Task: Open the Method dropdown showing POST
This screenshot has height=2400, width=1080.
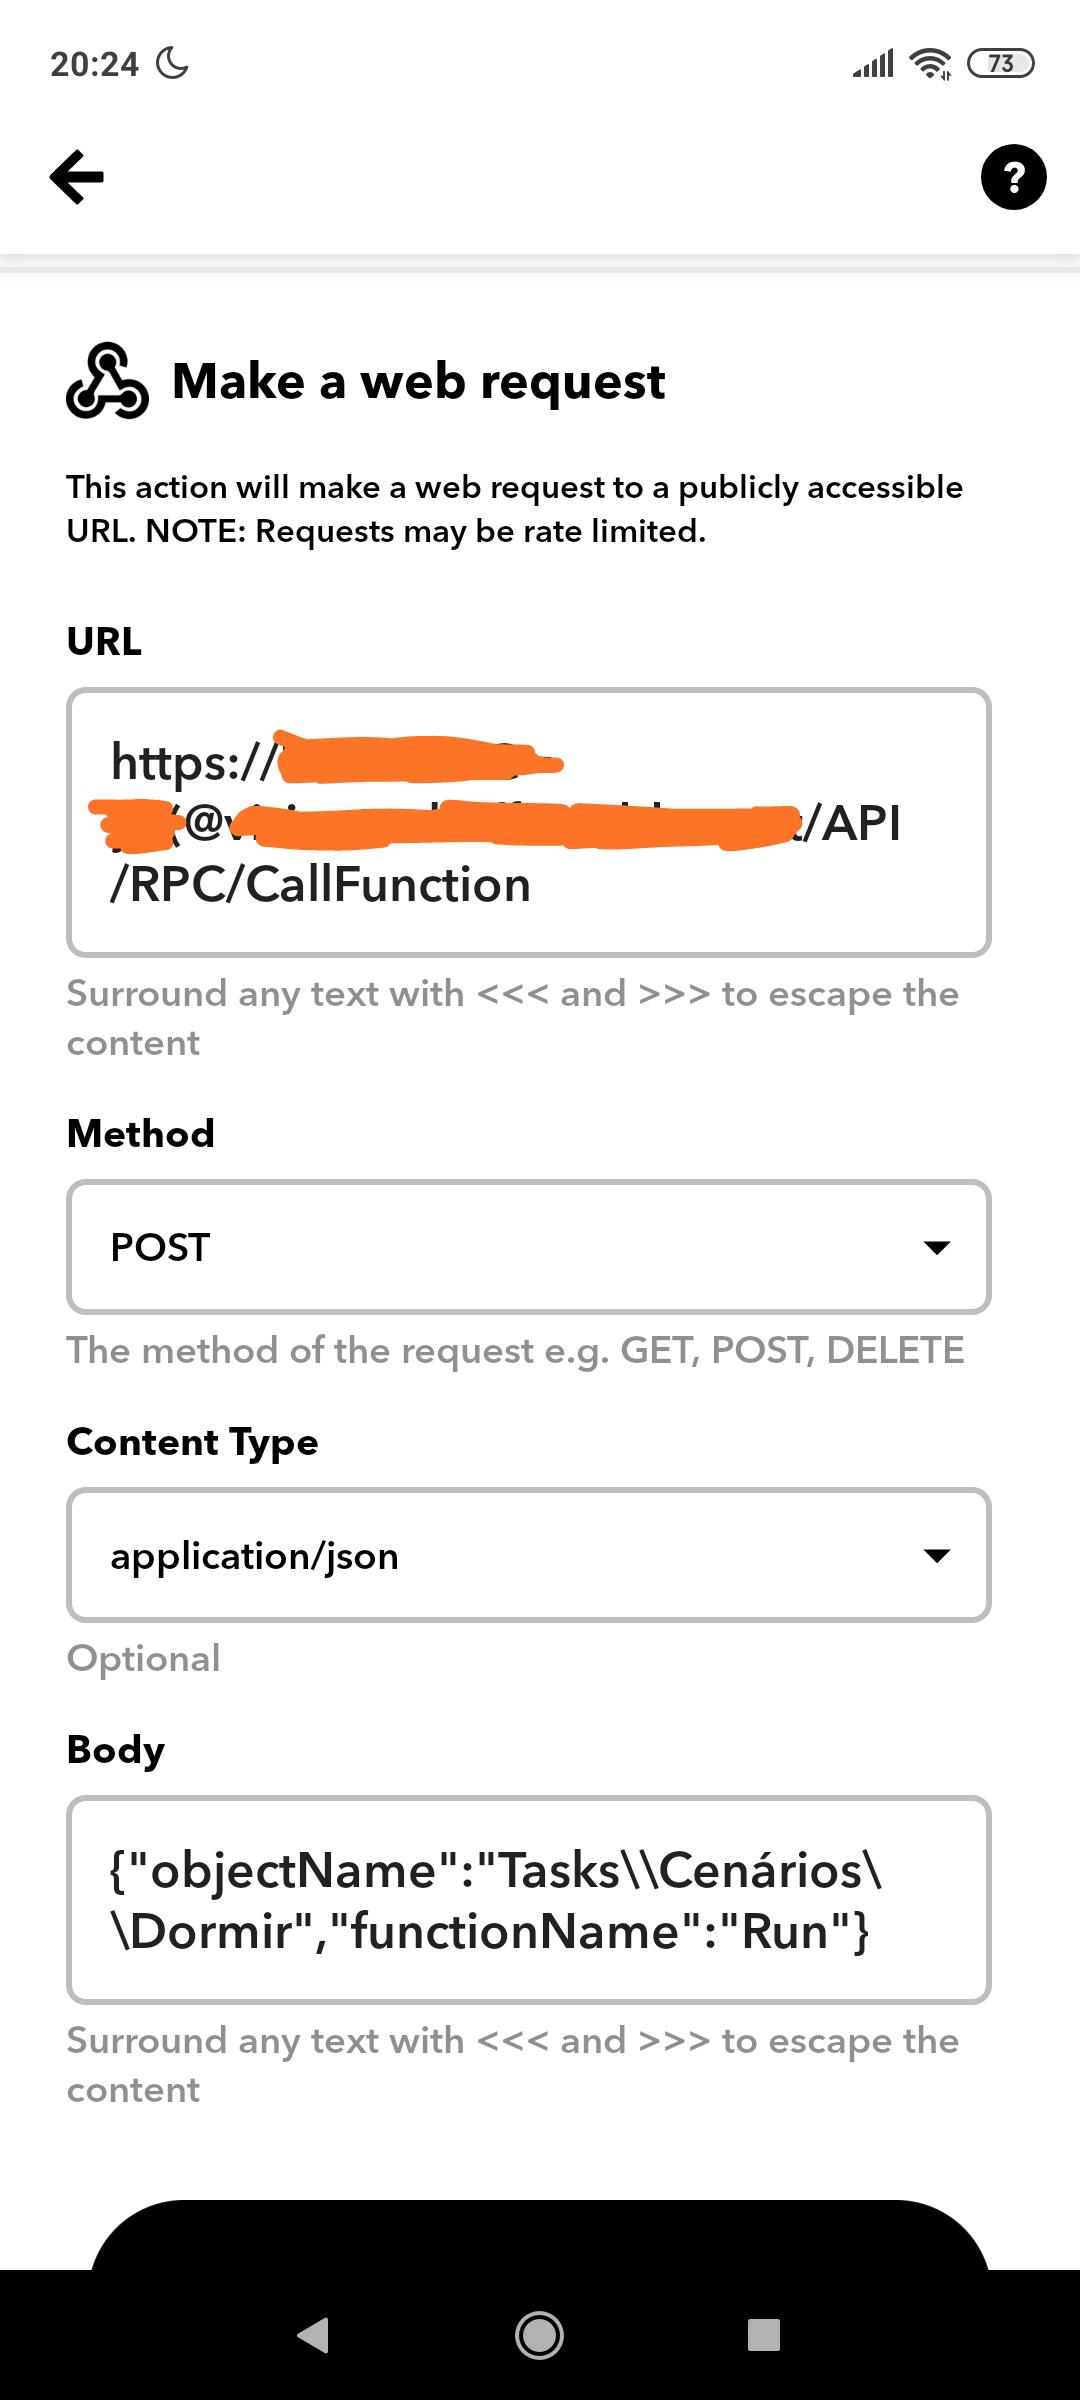Action: (x=528, y=1247)
